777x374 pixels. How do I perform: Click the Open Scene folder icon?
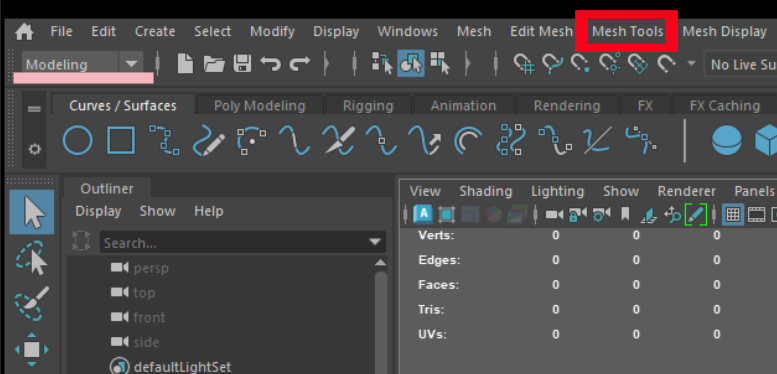point(214,64)
